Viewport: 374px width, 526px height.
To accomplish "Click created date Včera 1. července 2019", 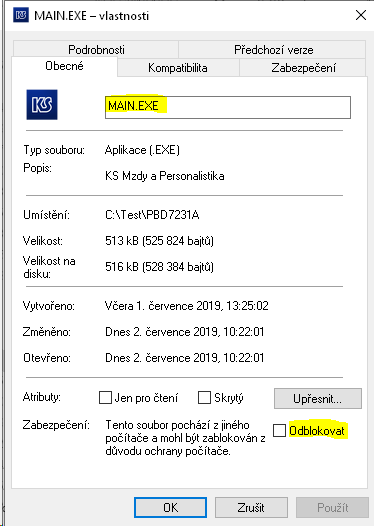I will (x=186, y=306).
